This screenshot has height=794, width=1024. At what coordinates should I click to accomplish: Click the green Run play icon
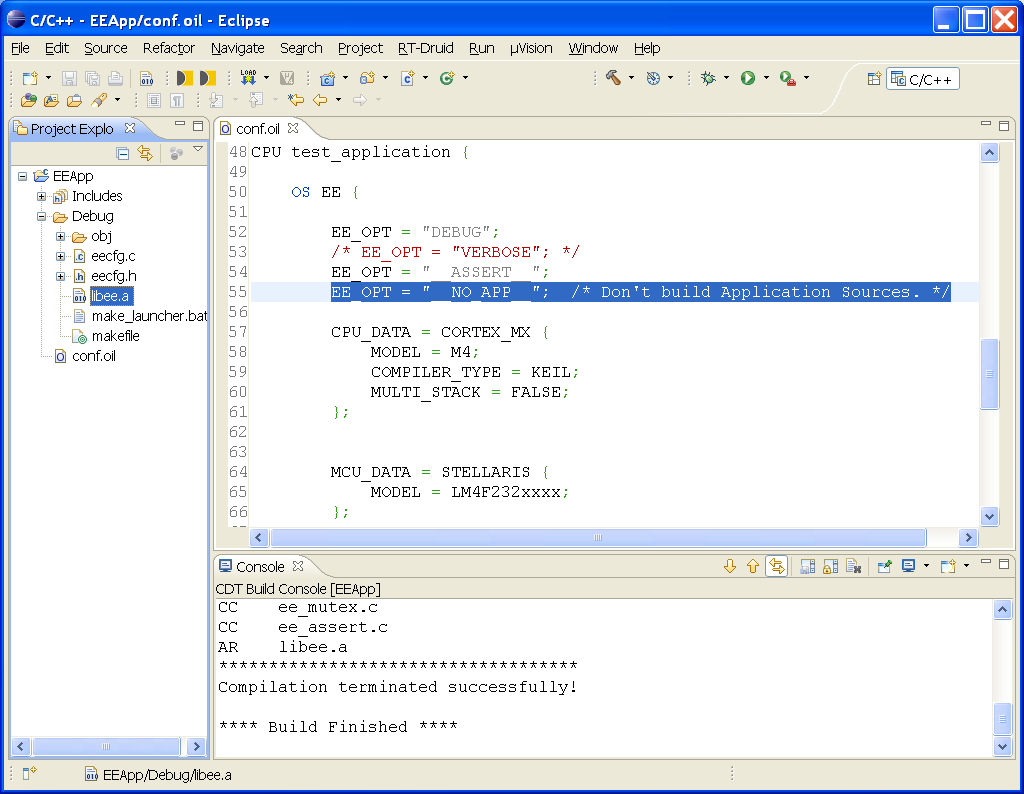coord(748,78)
